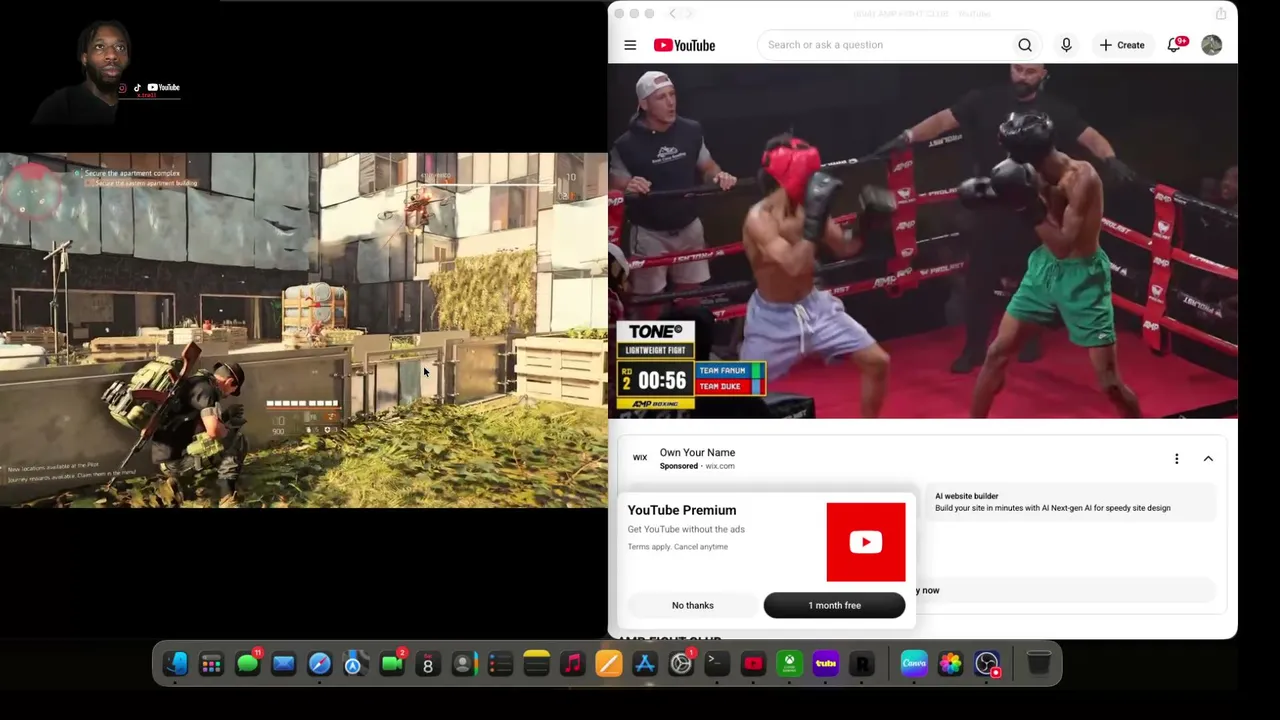1280x720 pixels.
Task: Click the YouTube Premium heading text
Action: (x=682, y=510)
